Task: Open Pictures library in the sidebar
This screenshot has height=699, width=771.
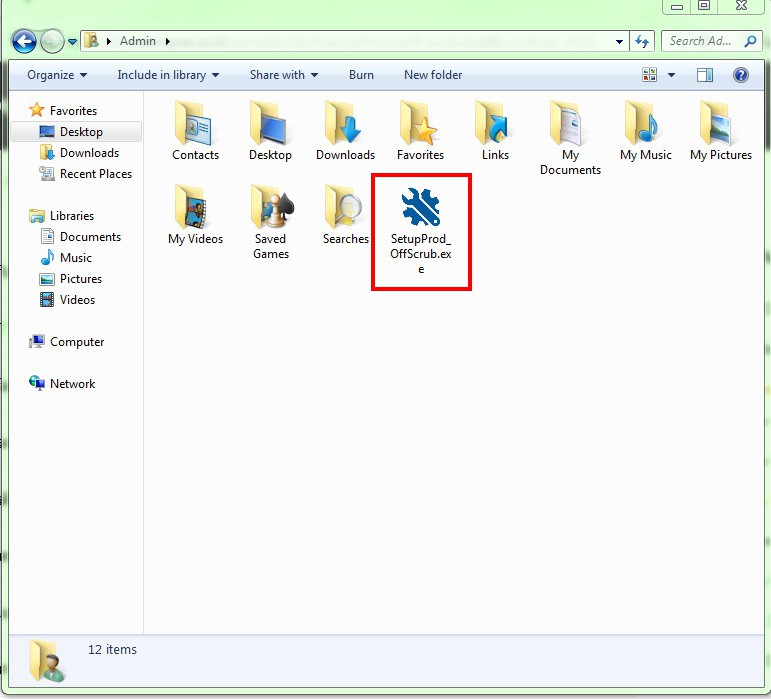Action: coord(81,279)
